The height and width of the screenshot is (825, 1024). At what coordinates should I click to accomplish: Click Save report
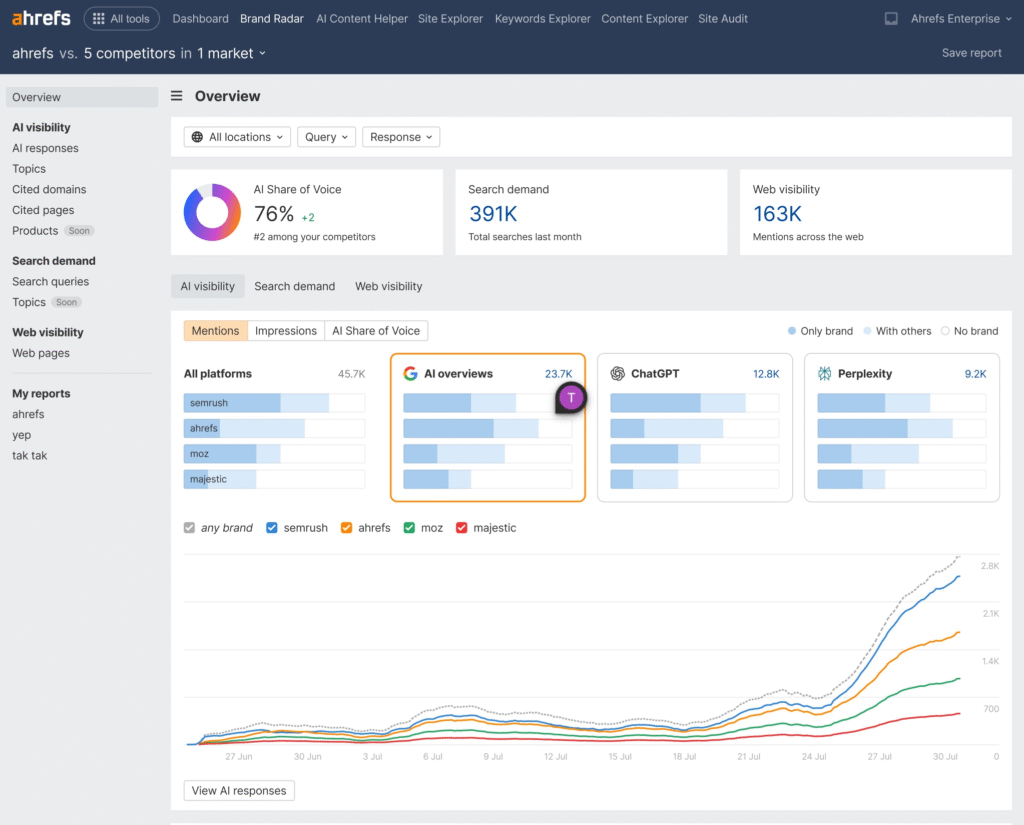click(972, 53)
